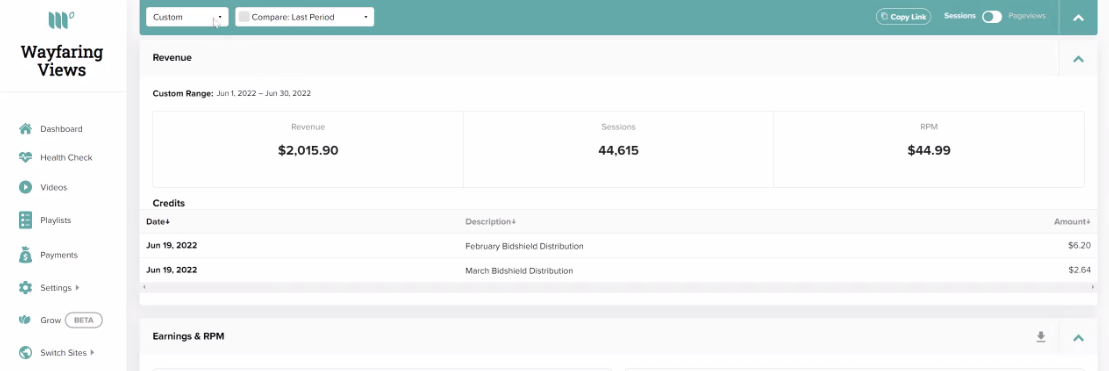Click the Payments money bag icon
The width and height of the screenshot is (1109, 371).
pyautogui.click(x=25, y=254)
